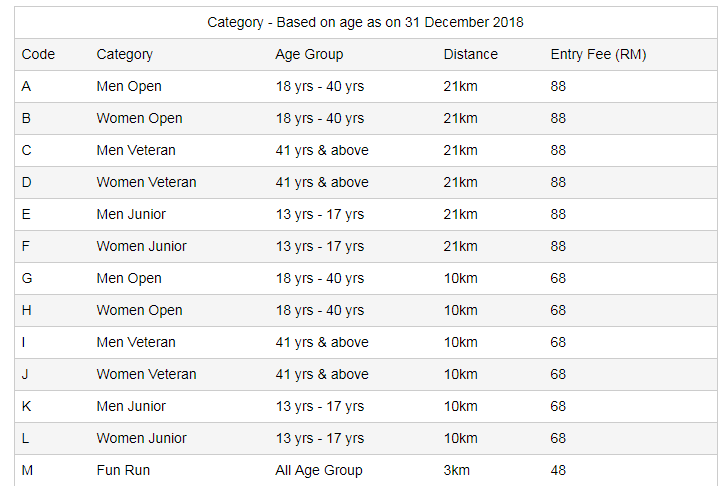The width and height of the screenshot is (728, 486).
Task: Click Women Open in row B
Action: pyautogui.click(x=139, y=118)
